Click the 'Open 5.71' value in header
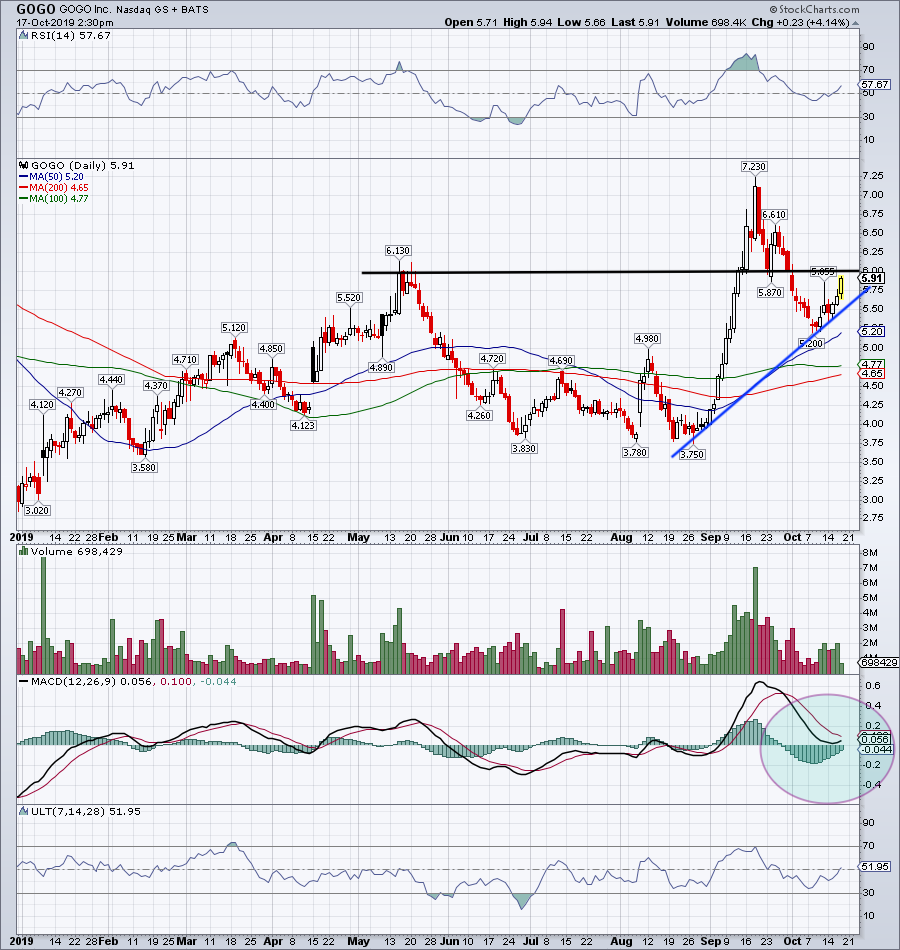The height and width of the screenshot is (950, 900). pos(470,22)
